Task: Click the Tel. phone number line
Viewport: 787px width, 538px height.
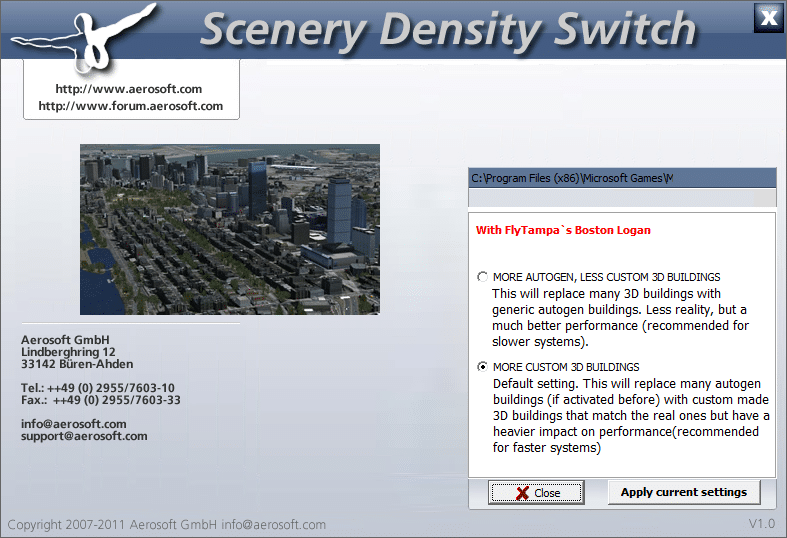Action: point(98,388)
